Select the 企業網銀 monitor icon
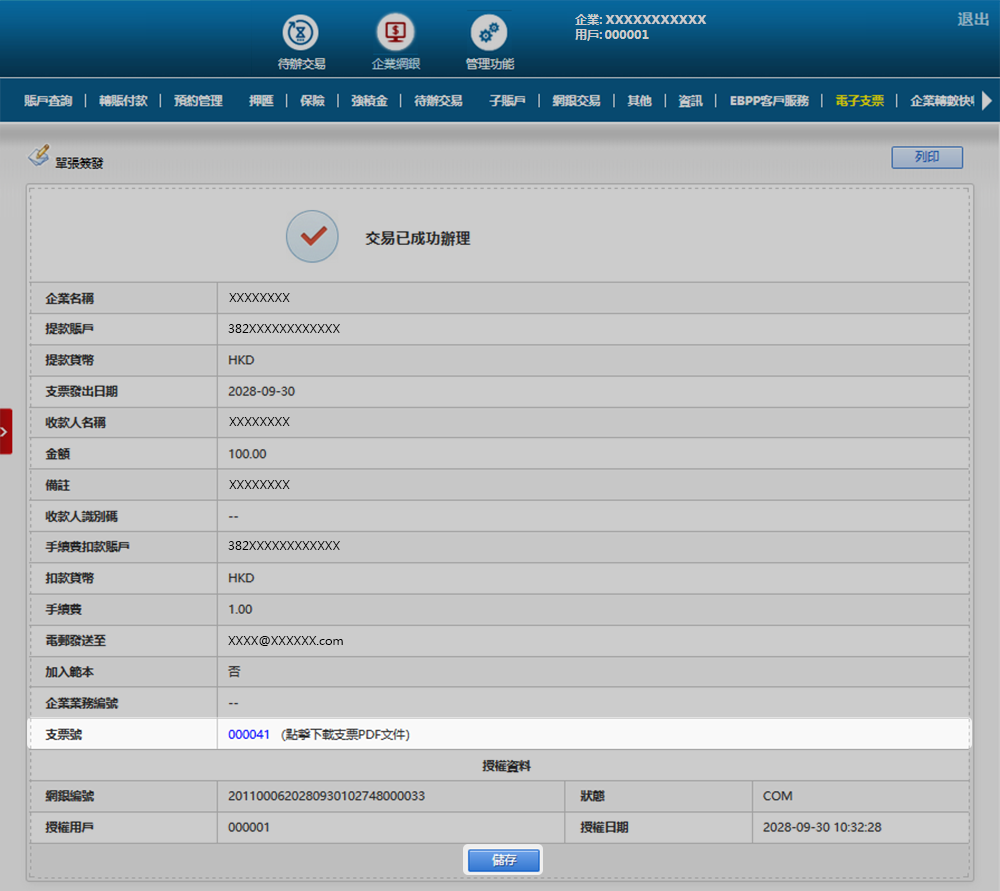 pos(395,33)
